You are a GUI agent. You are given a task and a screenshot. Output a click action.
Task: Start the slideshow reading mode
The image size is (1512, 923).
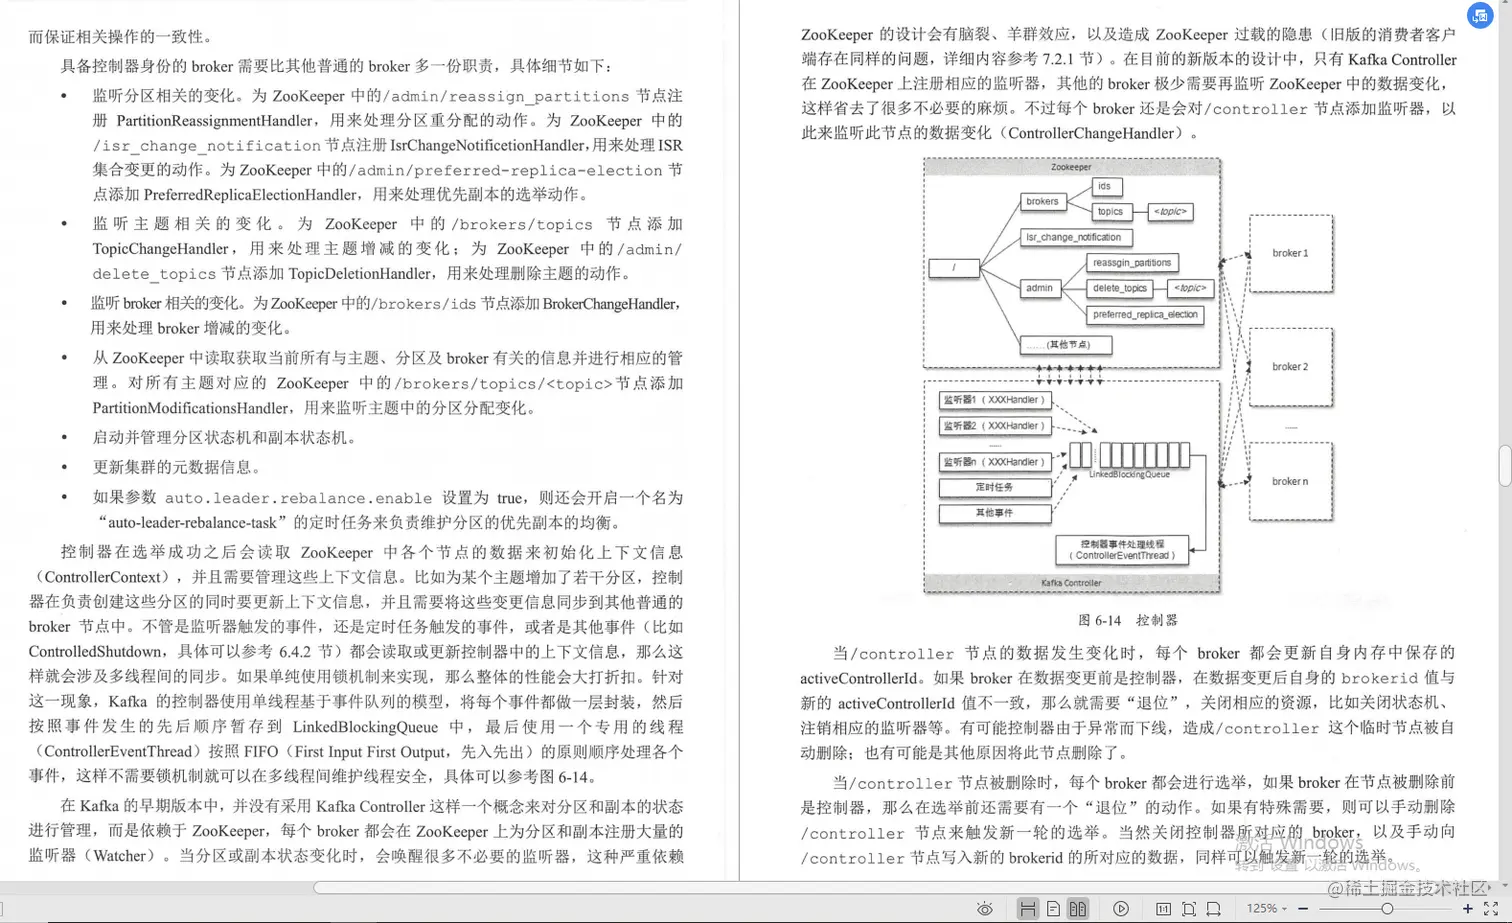tap(1121, 910)
